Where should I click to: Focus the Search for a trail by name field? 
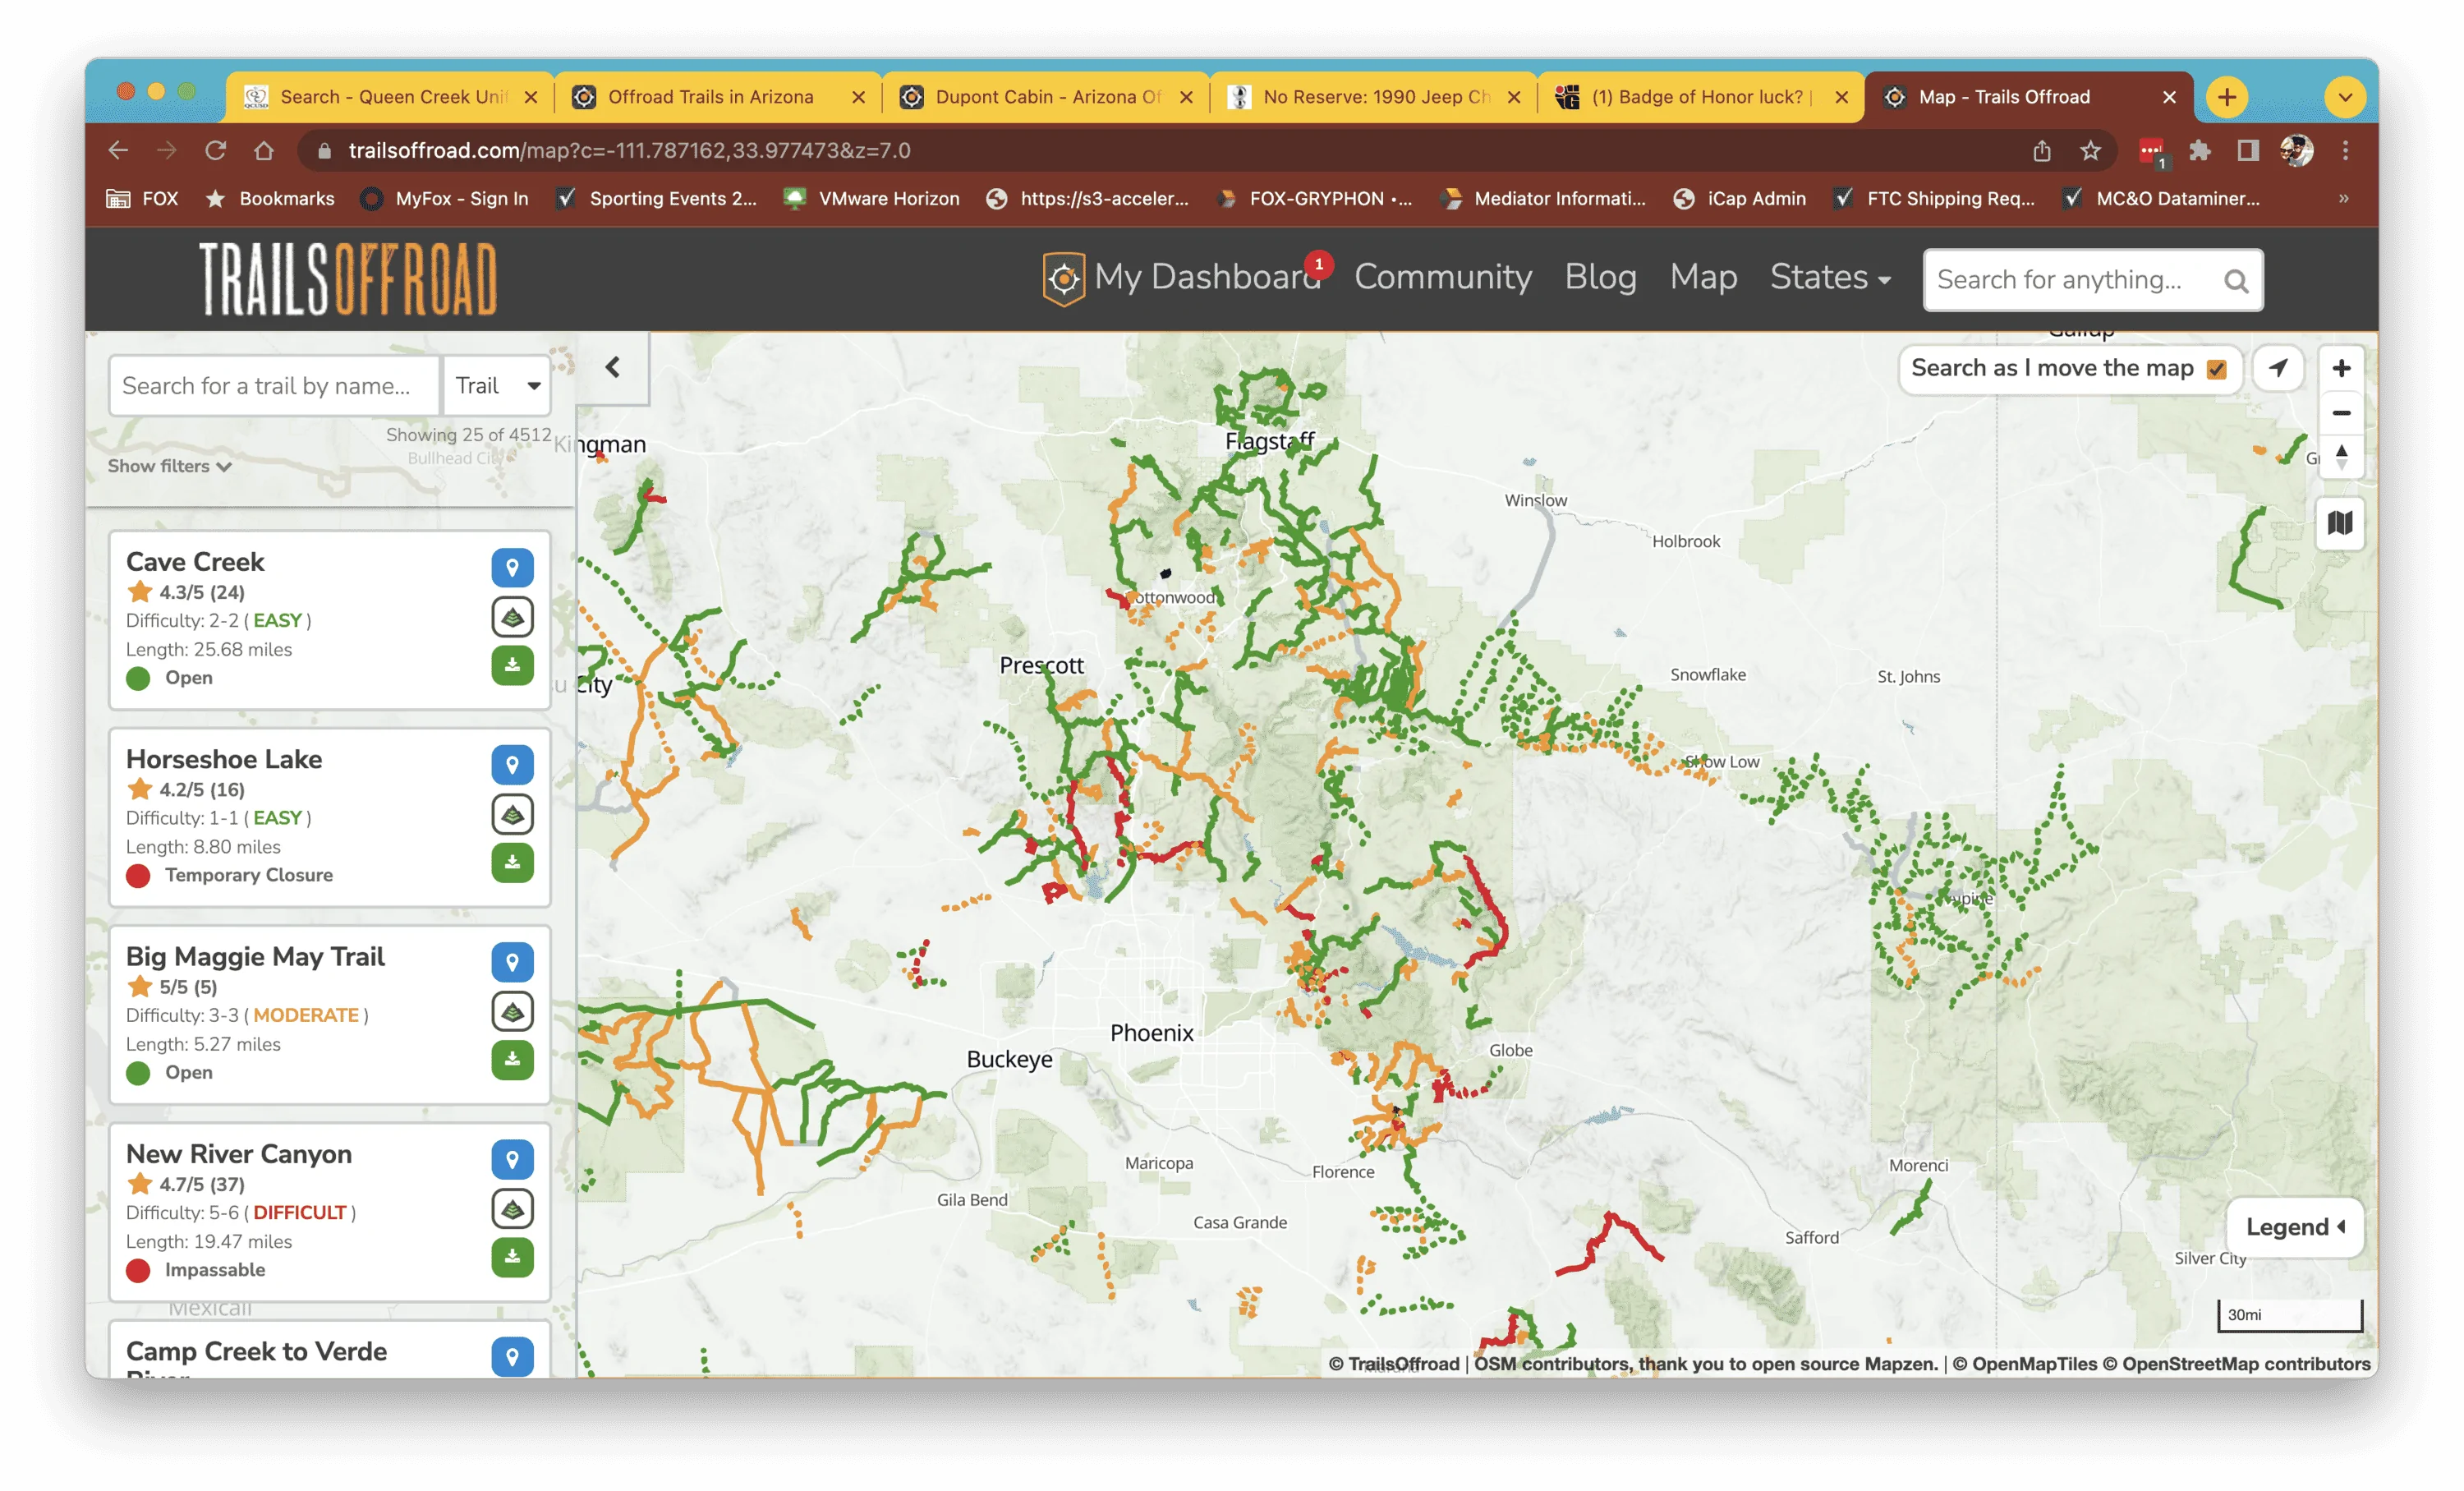pyautogui.click(x=274, y=385)
